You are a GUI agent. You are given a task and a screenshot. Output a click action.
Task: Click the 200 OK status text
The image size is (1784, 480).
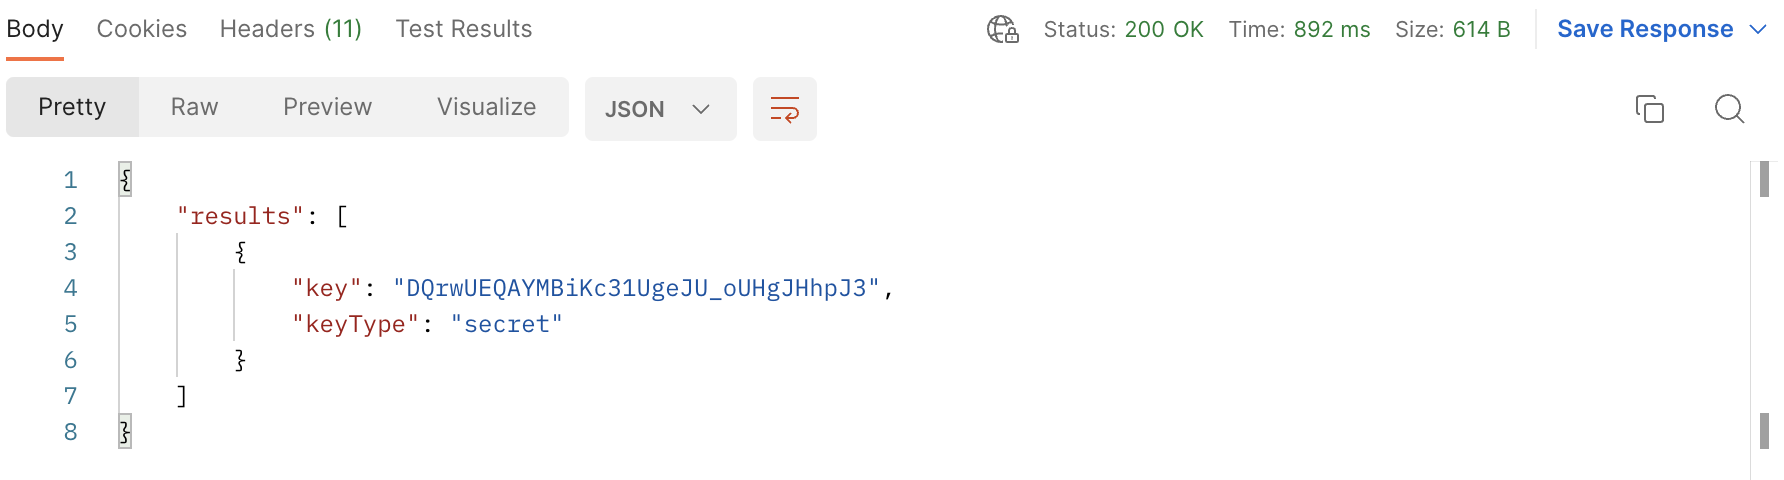pyautogui.click(x=1163, y=29)
